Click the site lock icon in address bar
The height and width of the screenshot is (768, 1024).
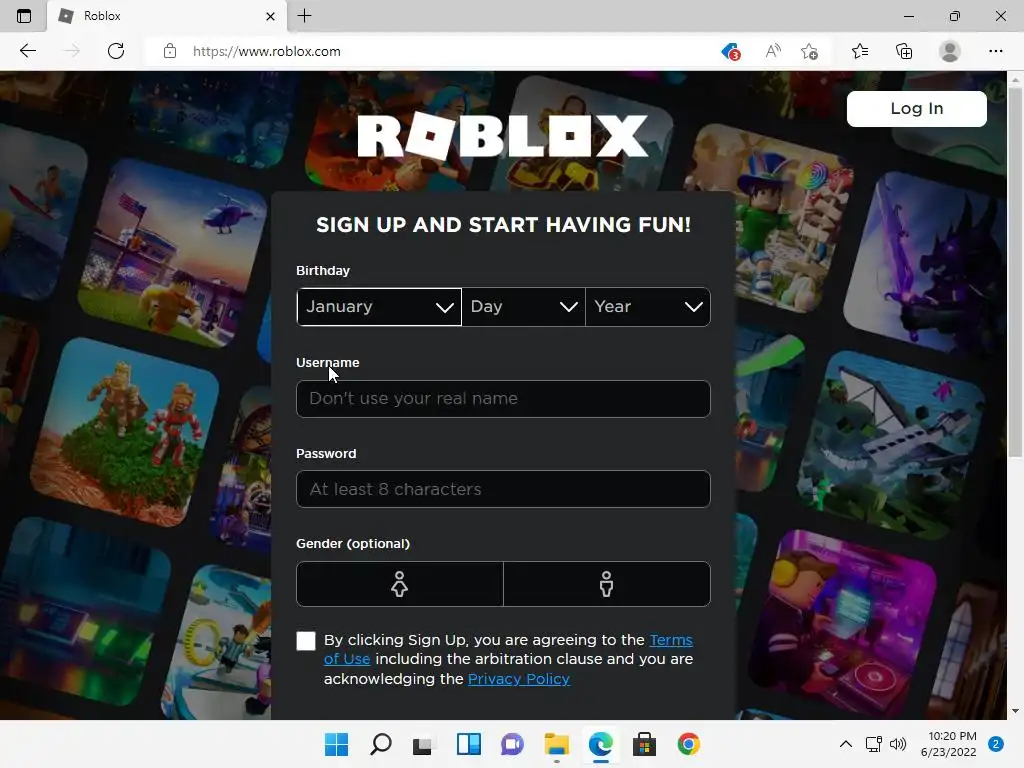coord(170,51)
